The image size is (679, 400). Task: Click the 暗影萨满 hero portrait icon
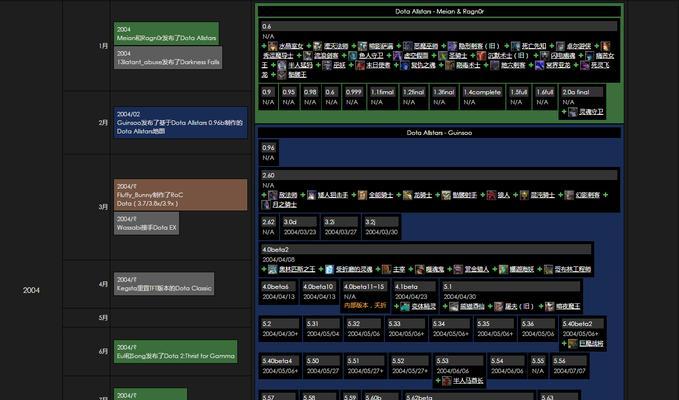[x=362, y=46]
